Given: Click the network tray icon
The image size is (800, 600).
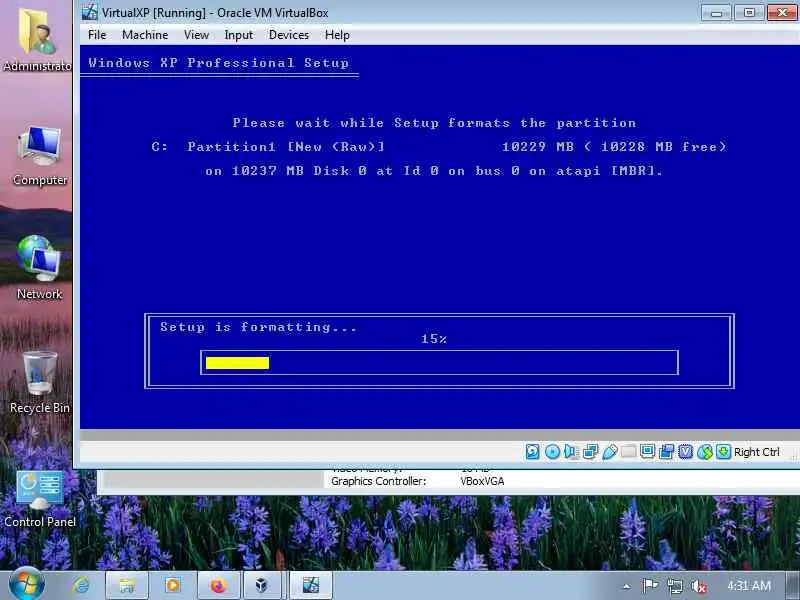Looking at the screenshot, I should coord(674,586).
